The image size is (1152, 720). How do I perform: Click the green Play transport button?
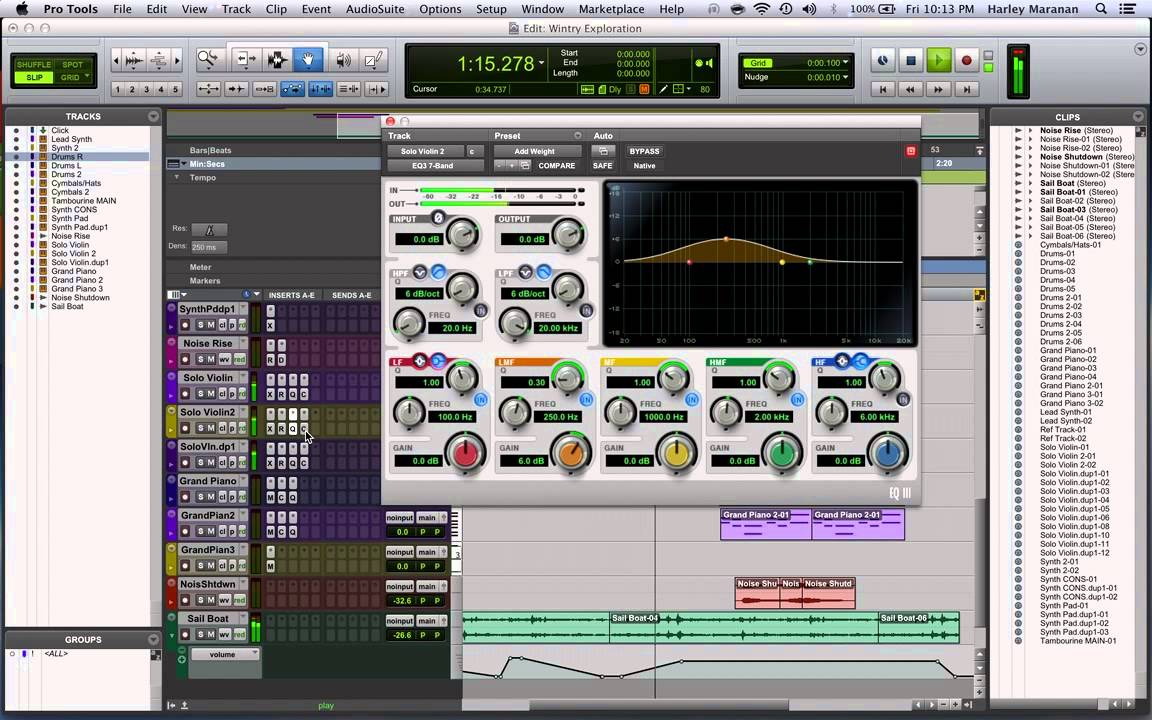(x=938, y=61)
